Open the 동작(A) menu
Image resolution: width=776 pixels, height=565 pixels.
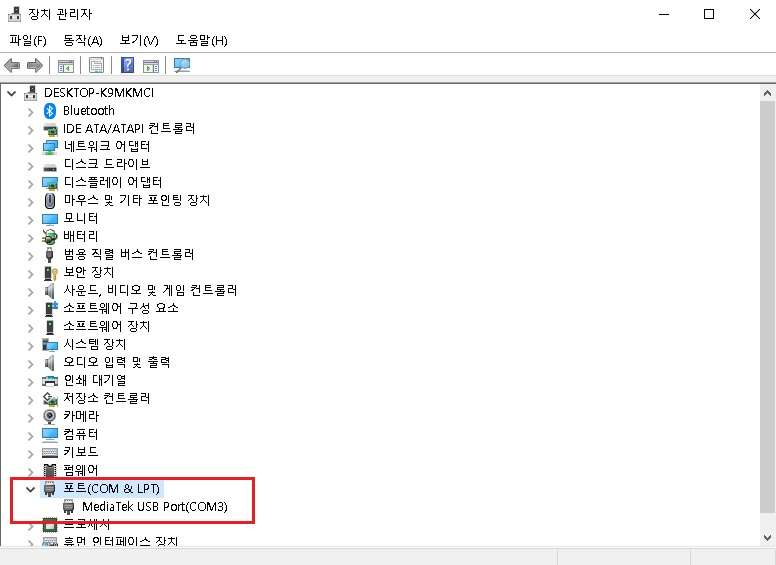(83, 40)
